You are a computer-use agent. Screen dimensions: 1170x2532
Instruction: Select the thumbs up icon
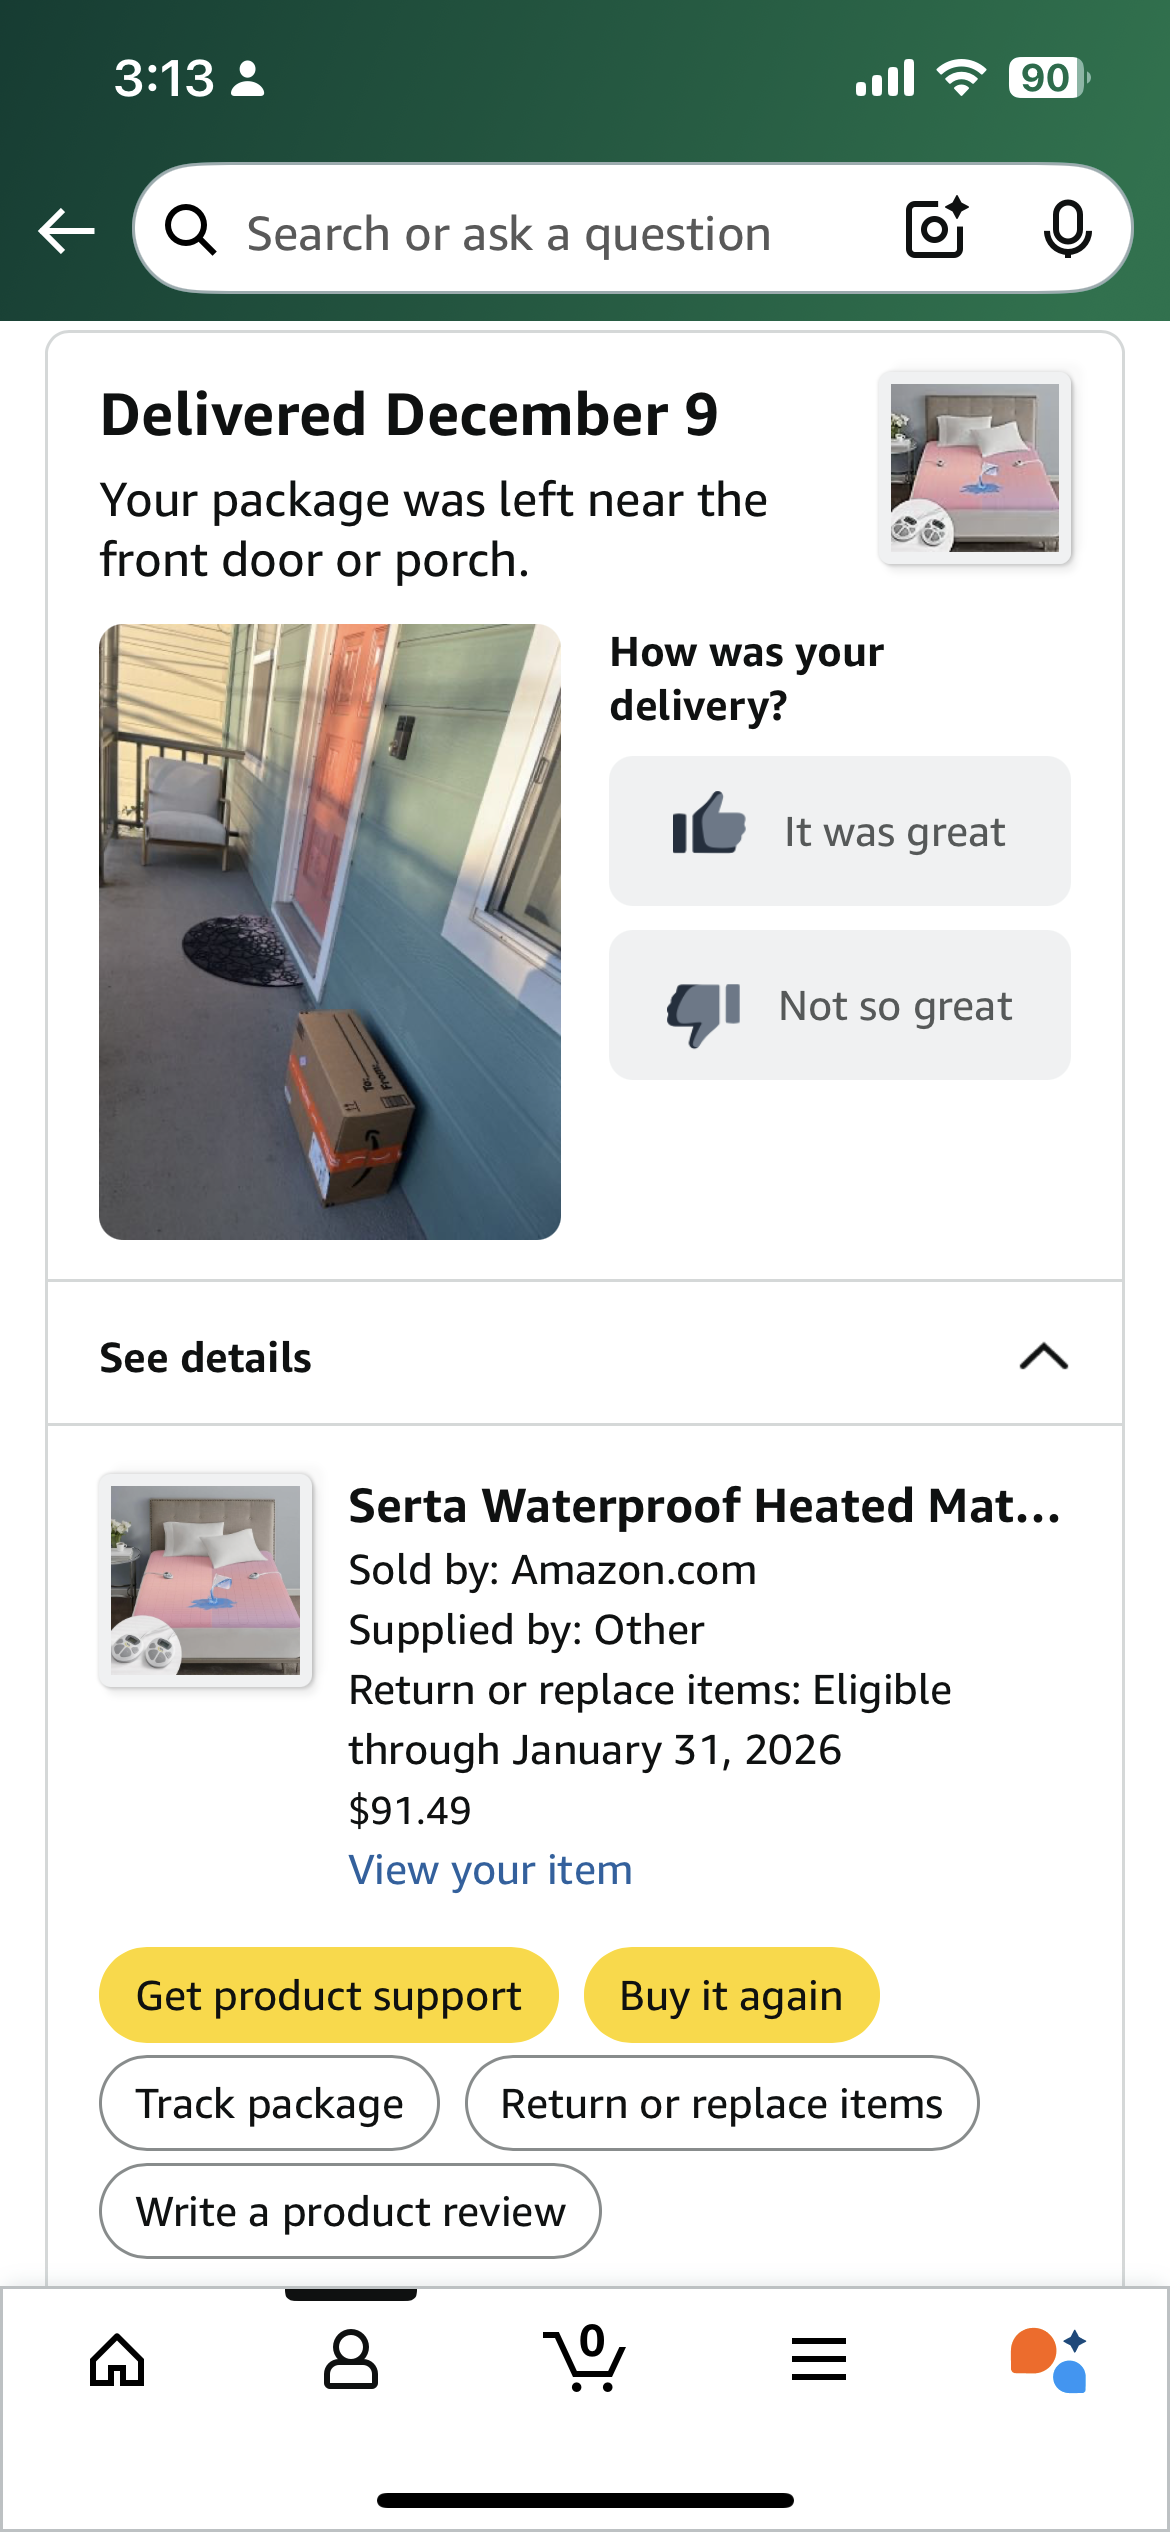click(x=709, y=822)
